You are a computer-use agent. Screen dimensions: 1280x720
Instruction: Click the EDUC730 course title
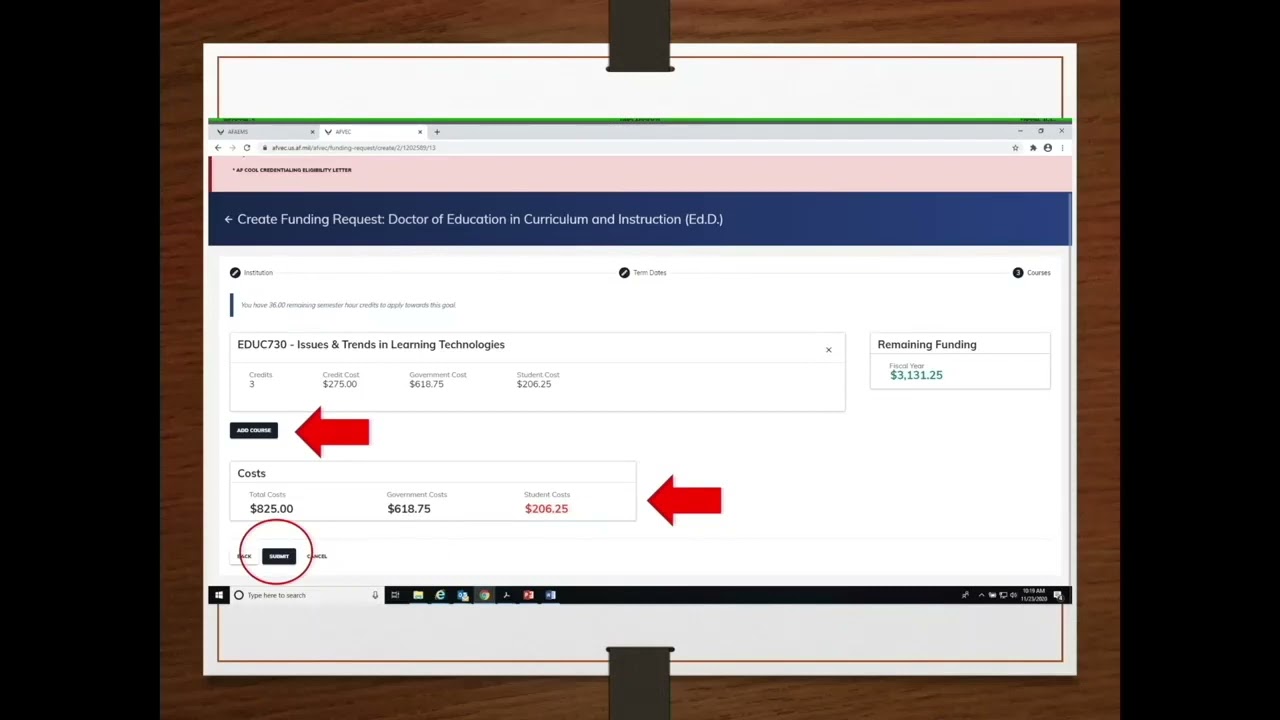(x=371, y=344)
